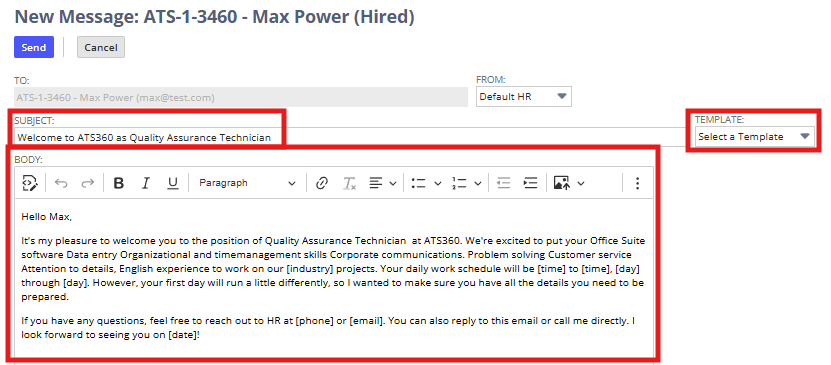Click the decrease indent icon
Screen dimensions: 831x365
(503, 183)
